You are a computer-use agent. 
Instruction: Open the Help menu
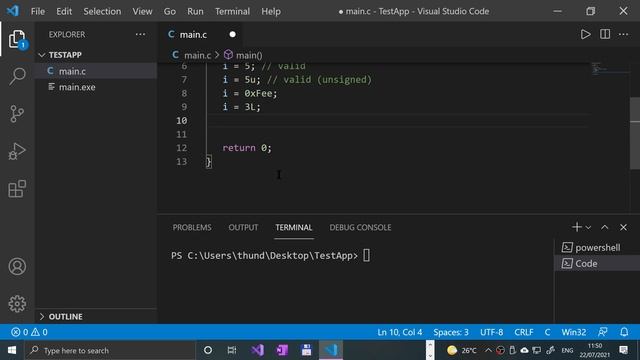(271, 11)
